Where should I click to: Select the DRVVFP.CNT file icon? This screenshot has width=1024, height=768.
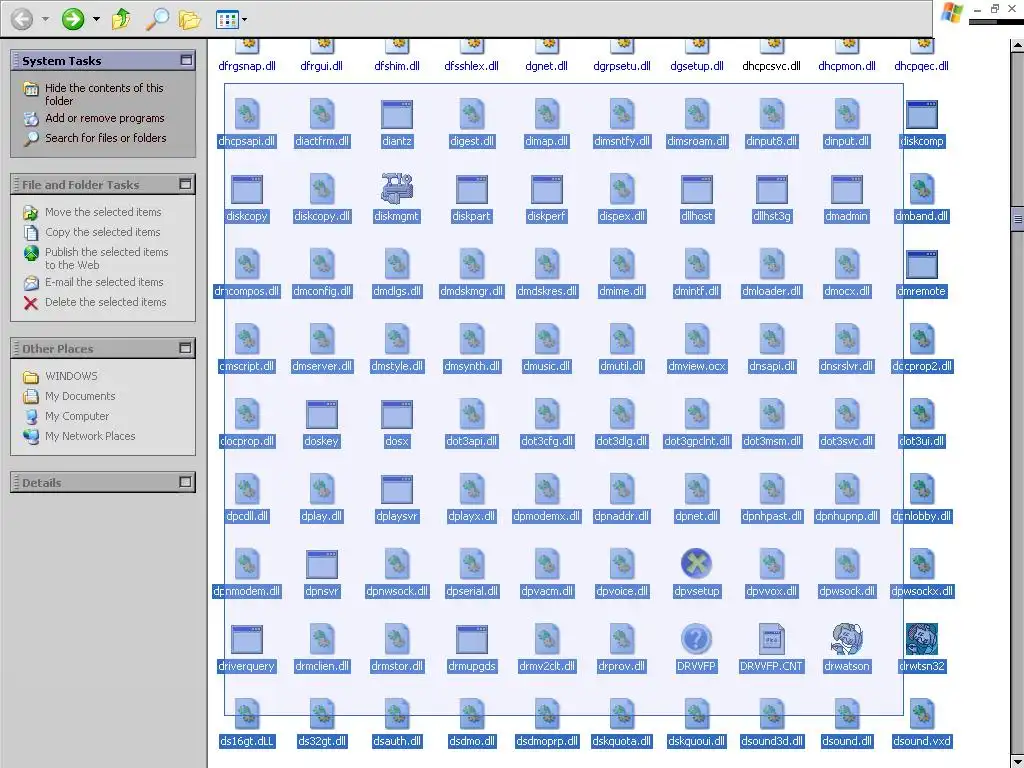point(771,639)
